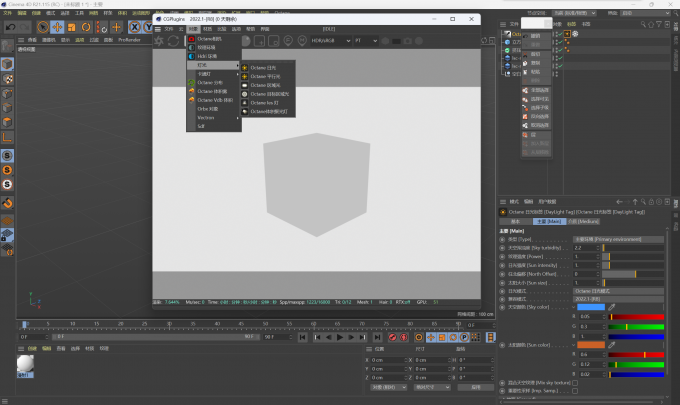680x405 pixels.
Task: Click filter funnel icon in Object Manager
Action: [x=659, y=24]
